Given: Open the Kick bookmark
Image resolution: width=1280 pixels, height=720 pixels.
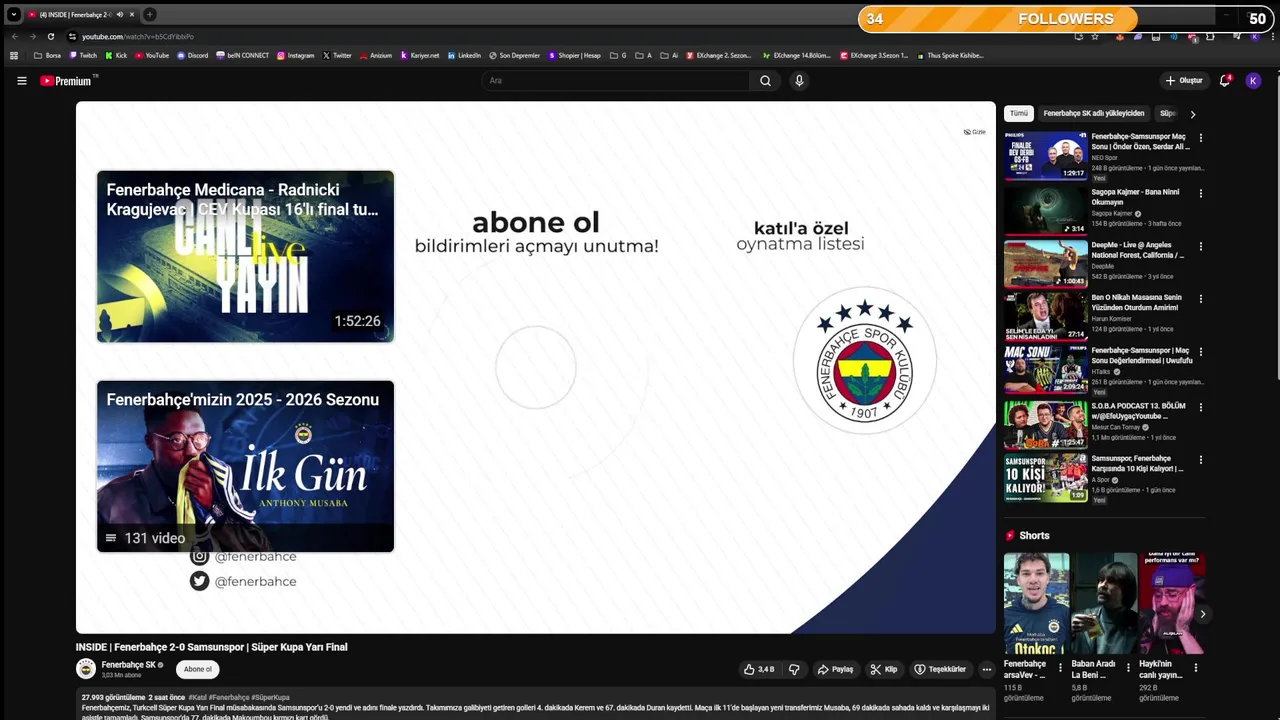Looking at the screenshot, I should tap(116, 56).
